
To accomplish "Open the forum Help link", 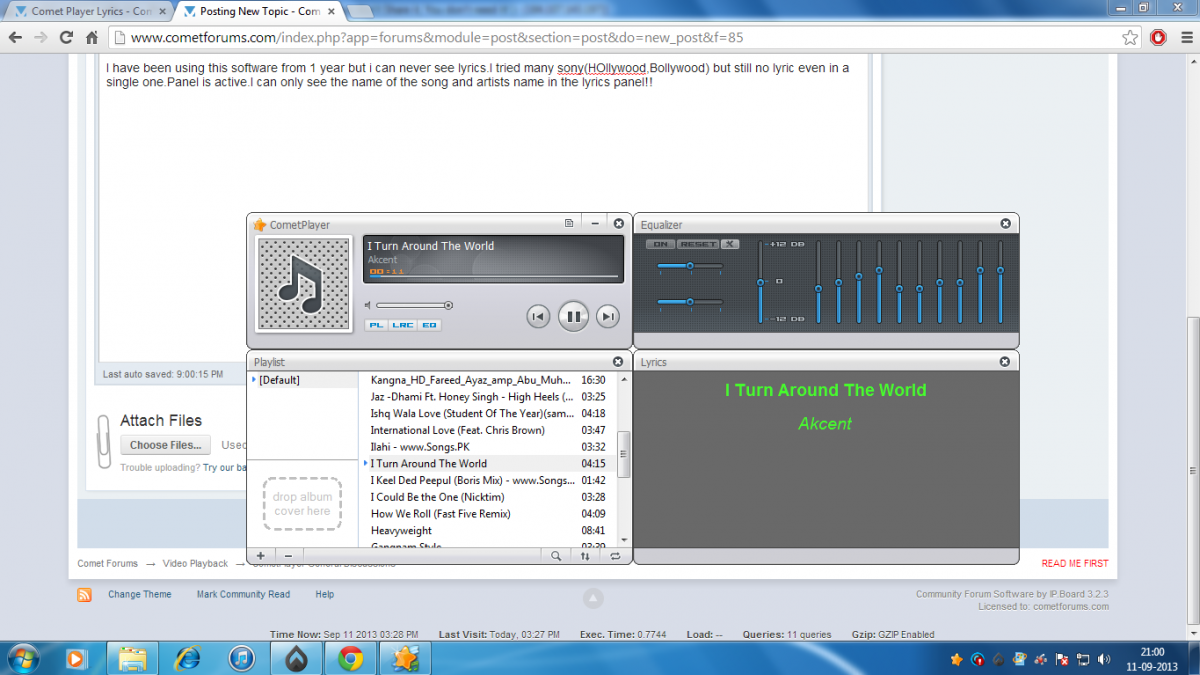I will pos(325,594).
